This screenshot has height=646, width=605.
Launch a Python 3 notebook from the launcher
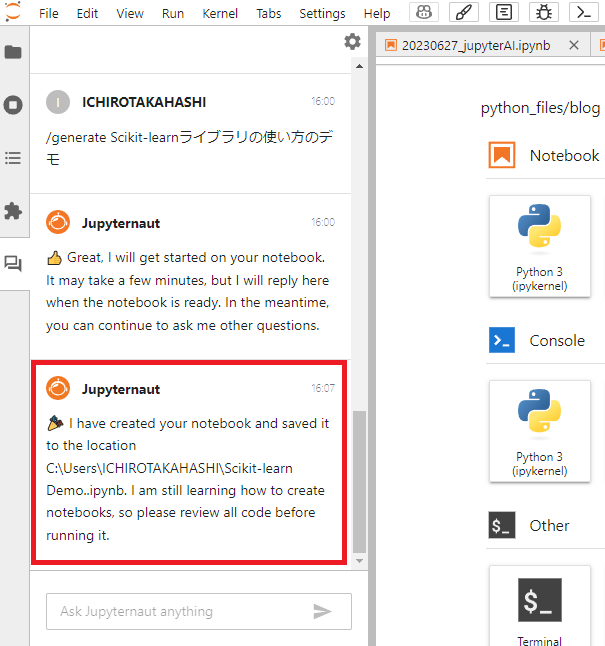tap(539, 245)
